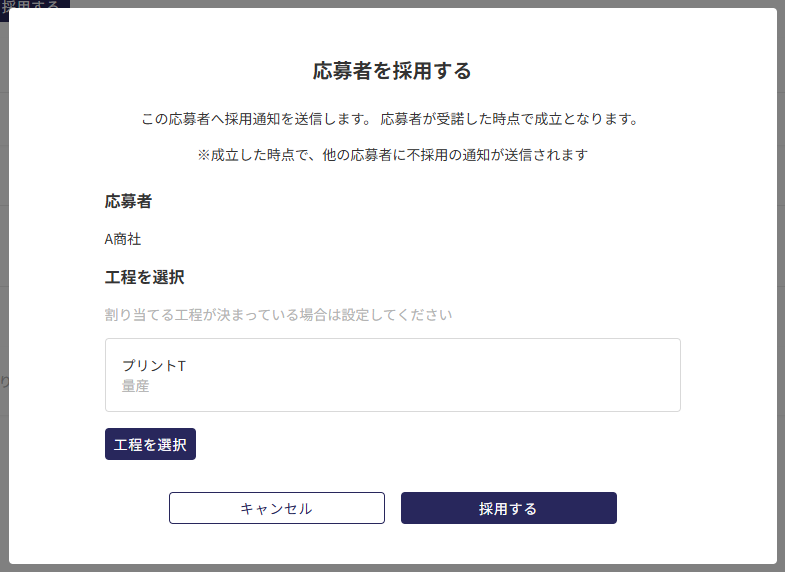785x572 pixels.
Task: Click the 応募者 section label
Action: click(x=128, y=201)
